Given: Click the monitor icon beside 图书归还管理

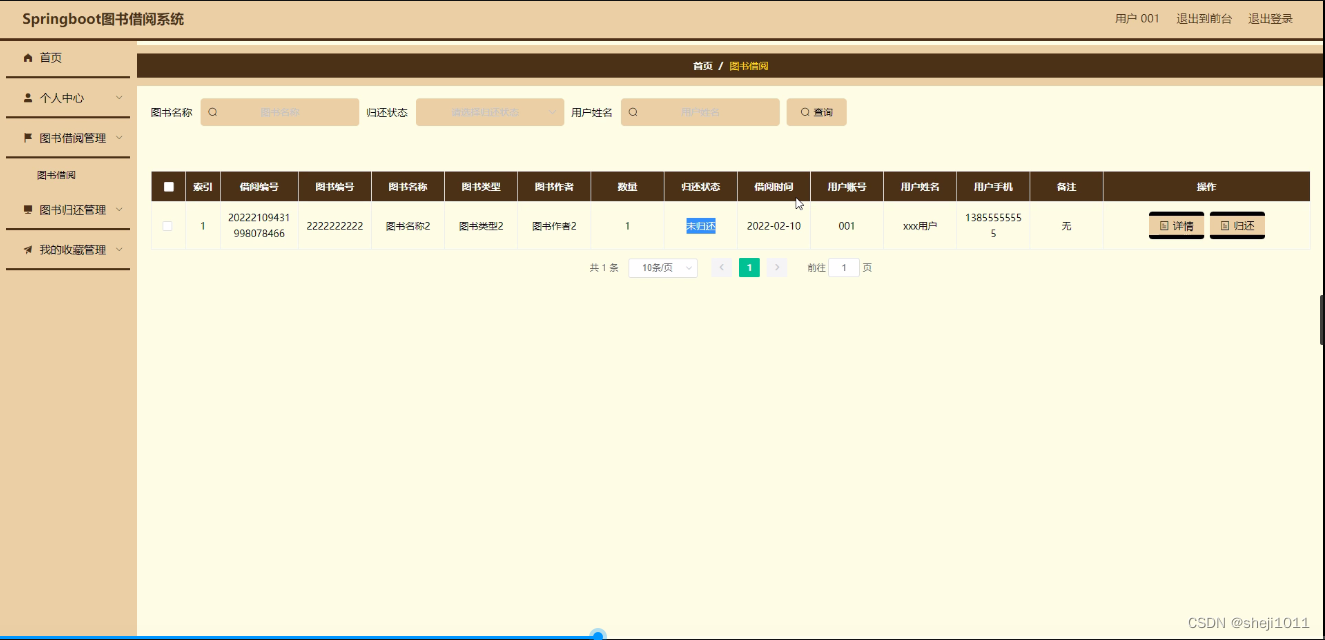Looking at the screenshot, I should 27,209.
